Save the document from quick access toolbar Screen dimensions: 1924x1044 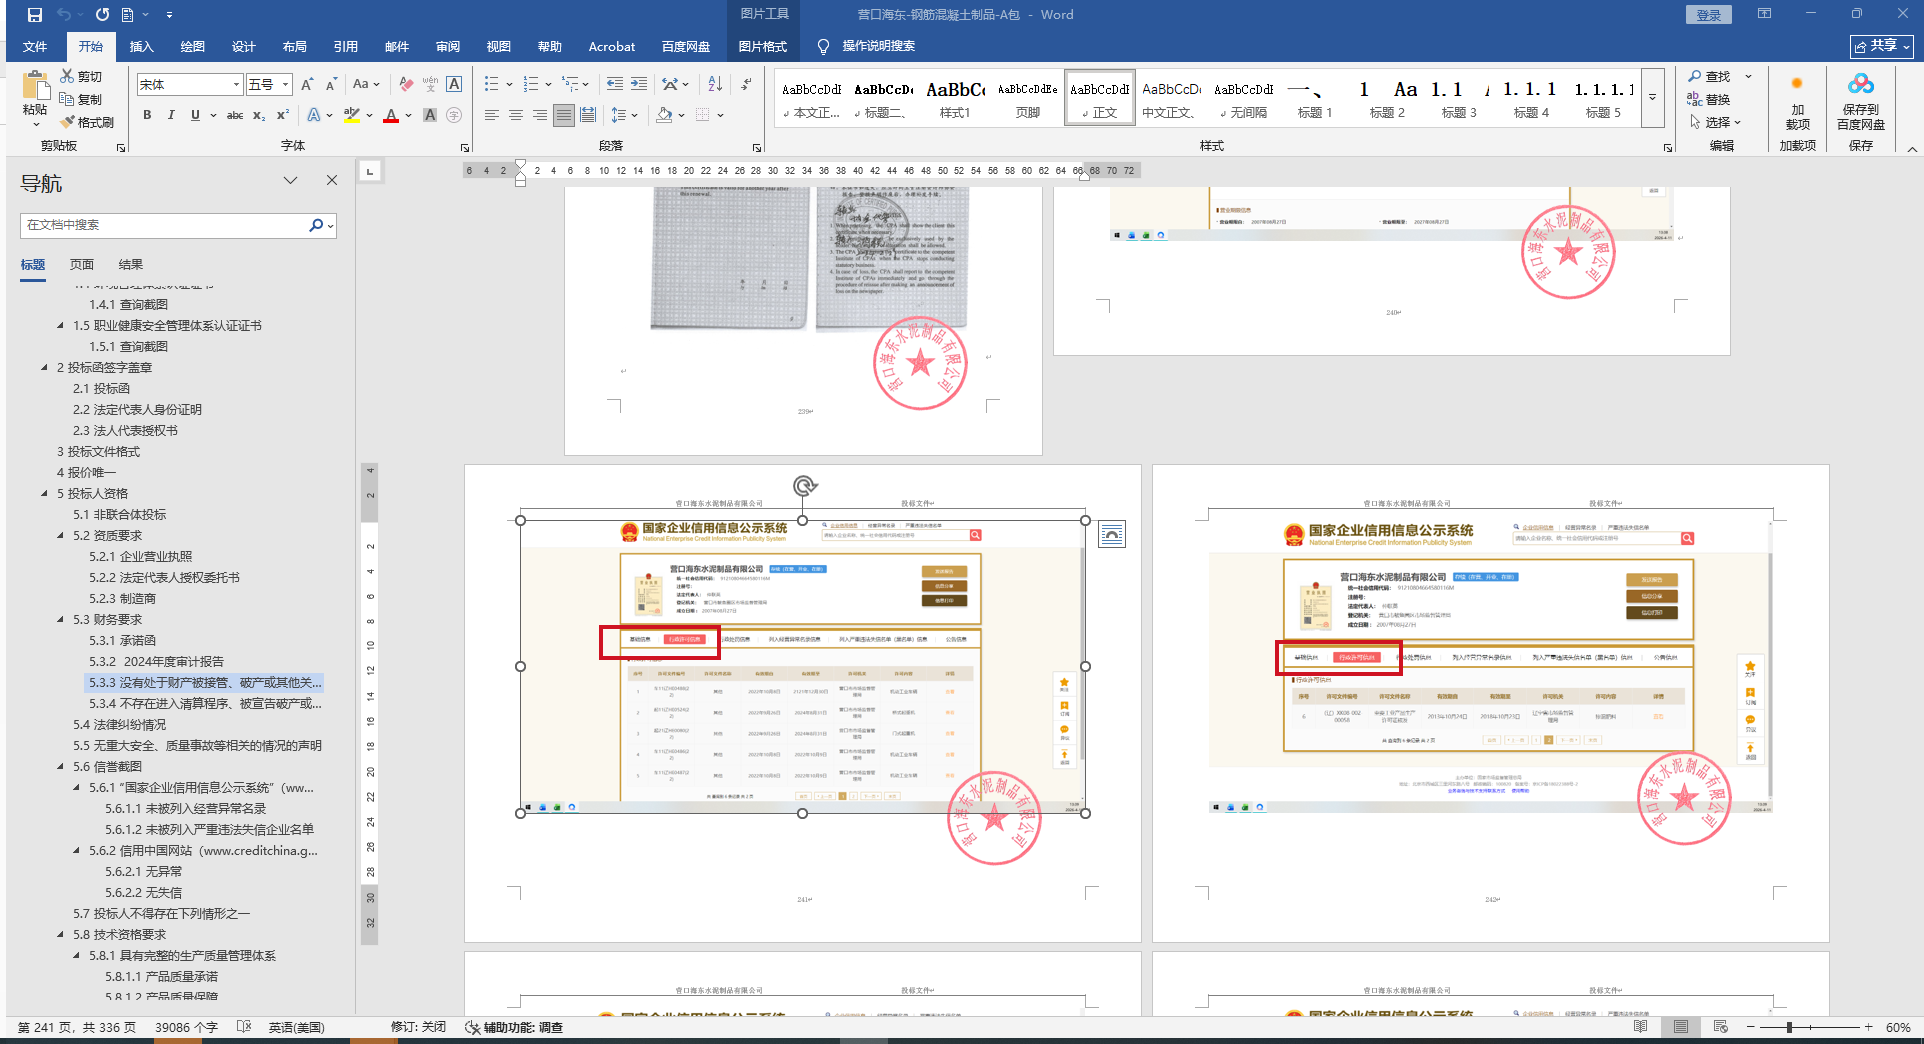tap(35, 15)
